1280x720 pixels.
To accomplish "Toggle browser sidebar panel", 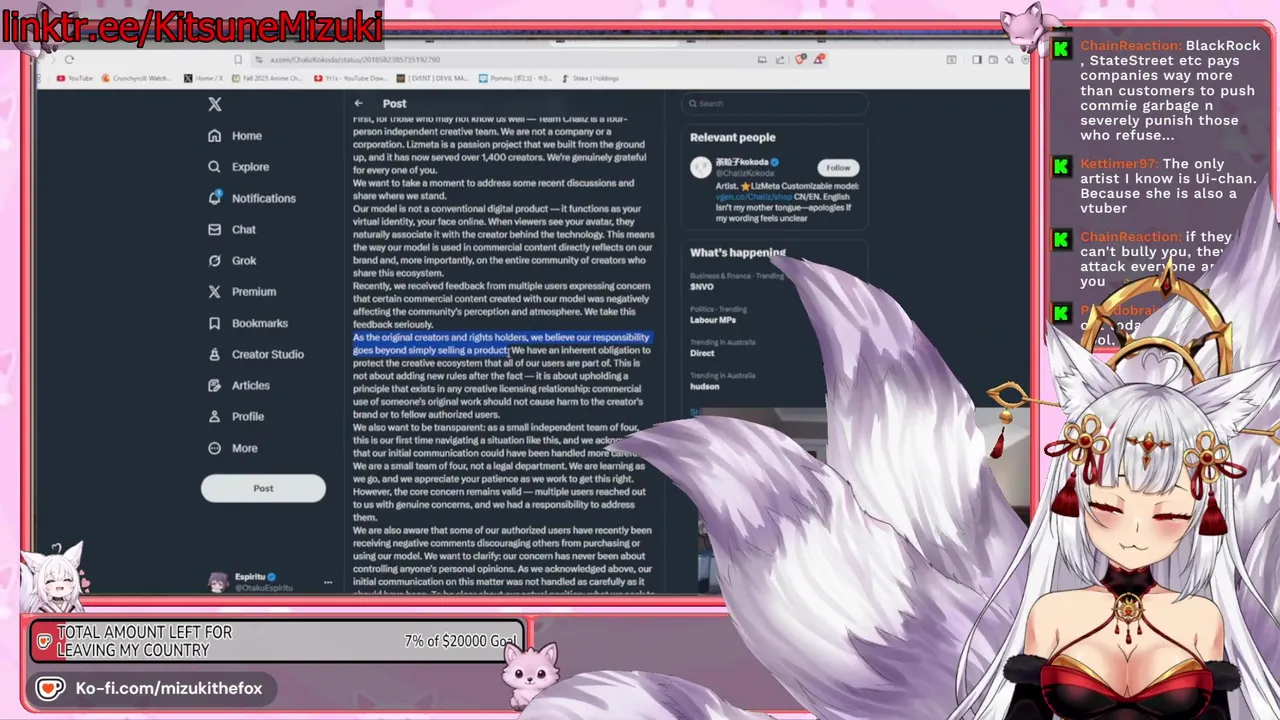I will (977, 59).
